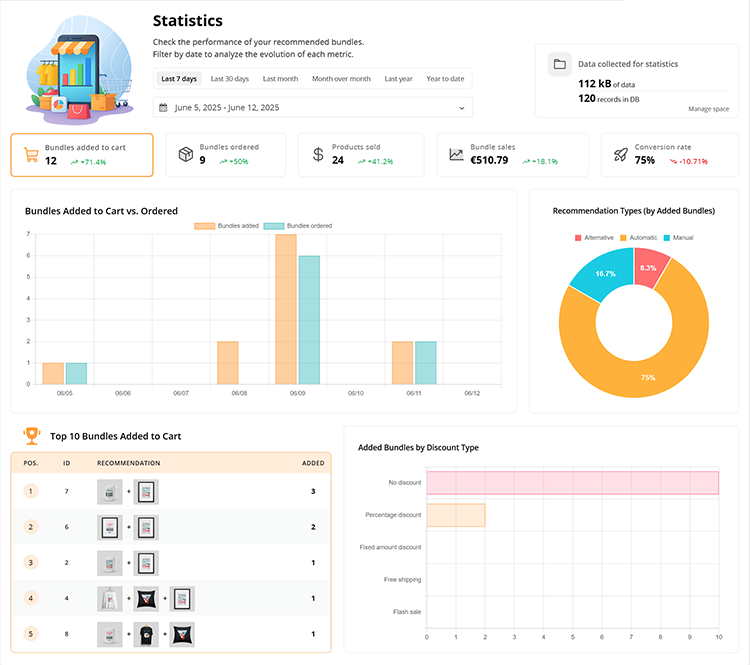
Task: Click the position 3 badge in top bundles
Action: pyautogui.click(x=31, y=563)
